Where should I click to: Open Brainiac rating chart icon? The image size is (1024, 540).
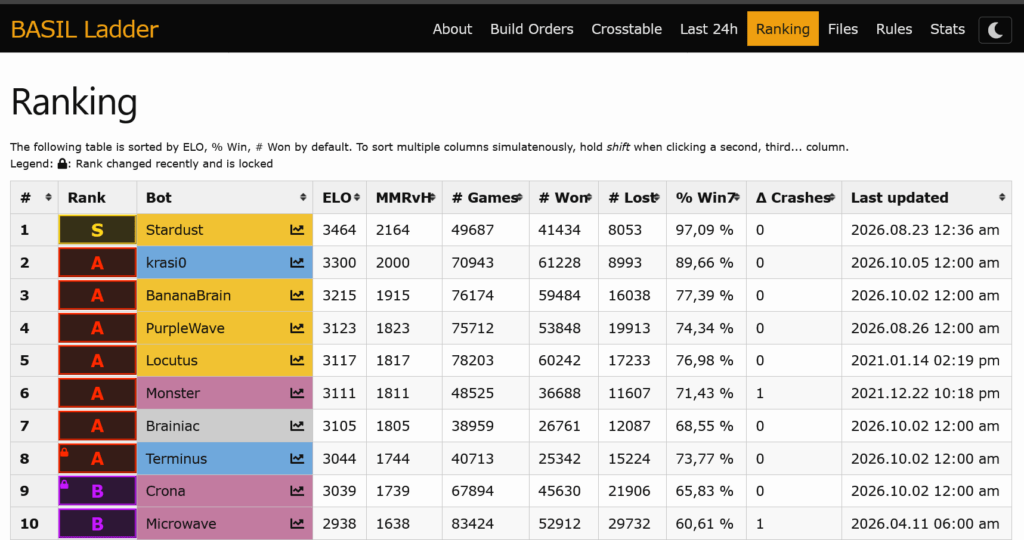point(297,426)
